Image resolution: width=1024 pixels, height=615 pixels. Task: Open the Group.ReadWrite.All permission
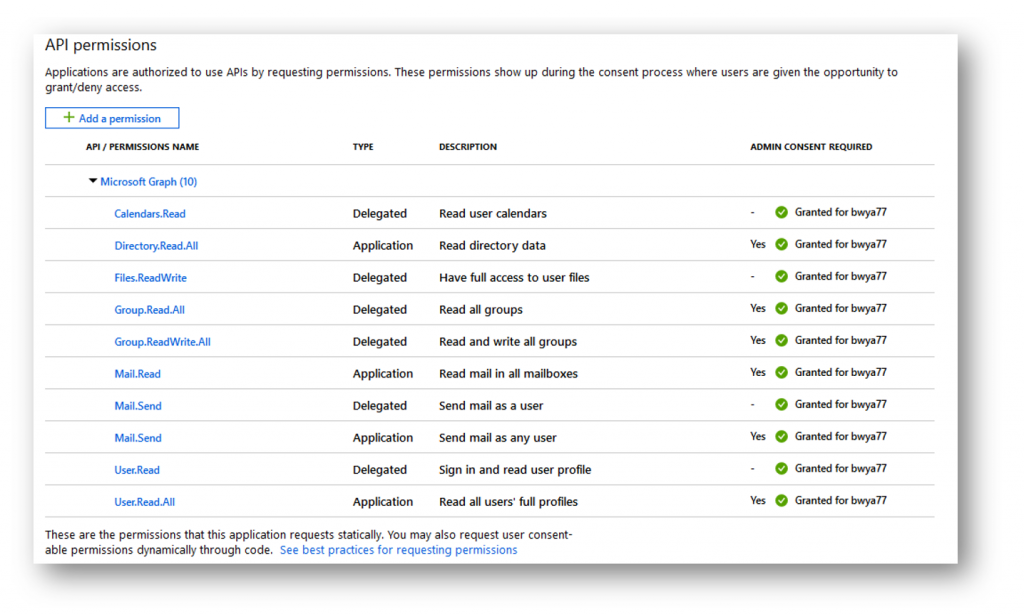[x=162, y=341]
